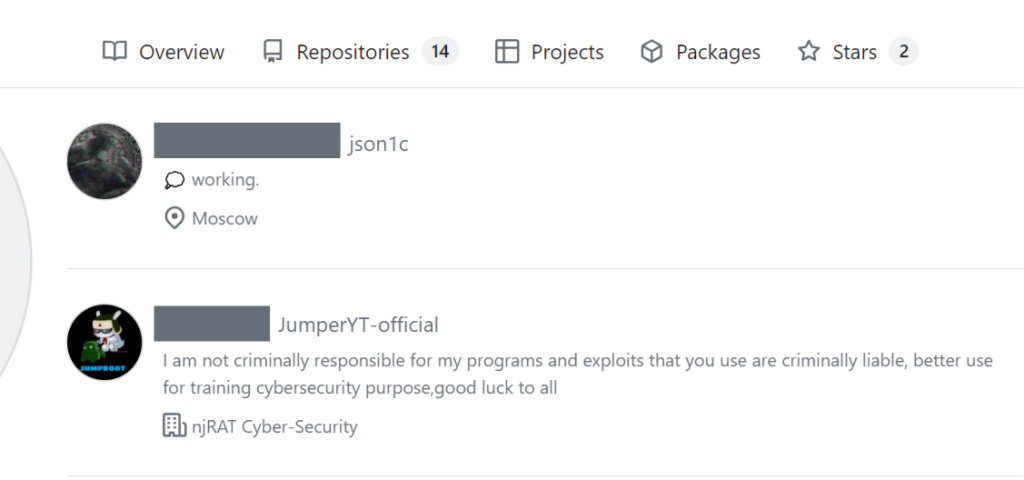The height and width of the screenshot is (480, 1024).
Task: Click the repository count badge 14
Action: [440, 52]
